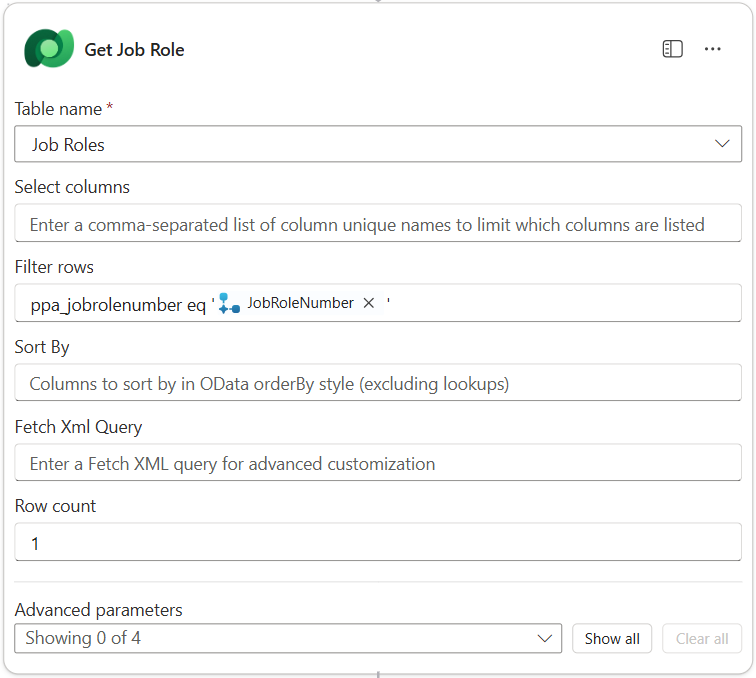Expand the chevron on the Table name field
Screen dimensions: 756x678
[x=722, y=144]
